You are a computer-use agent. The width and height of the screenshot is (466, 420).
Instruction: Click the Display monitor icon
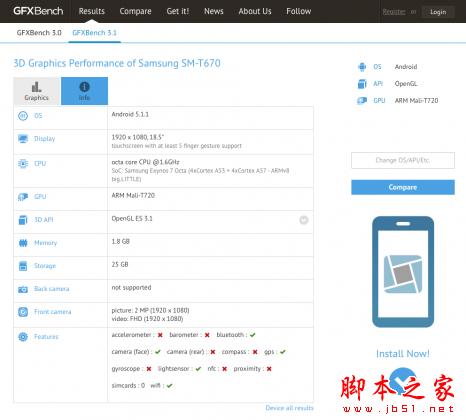click(23, 139)
